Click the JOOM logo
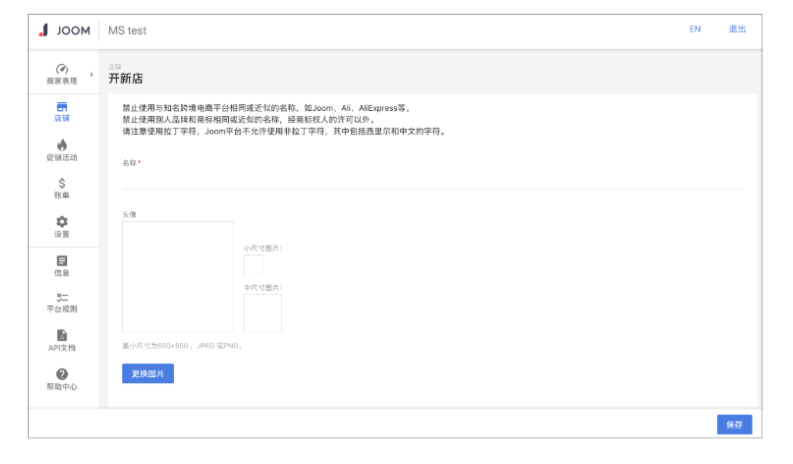Image resolution: width=793 pixels, height=464 pixels. point(65,30)
